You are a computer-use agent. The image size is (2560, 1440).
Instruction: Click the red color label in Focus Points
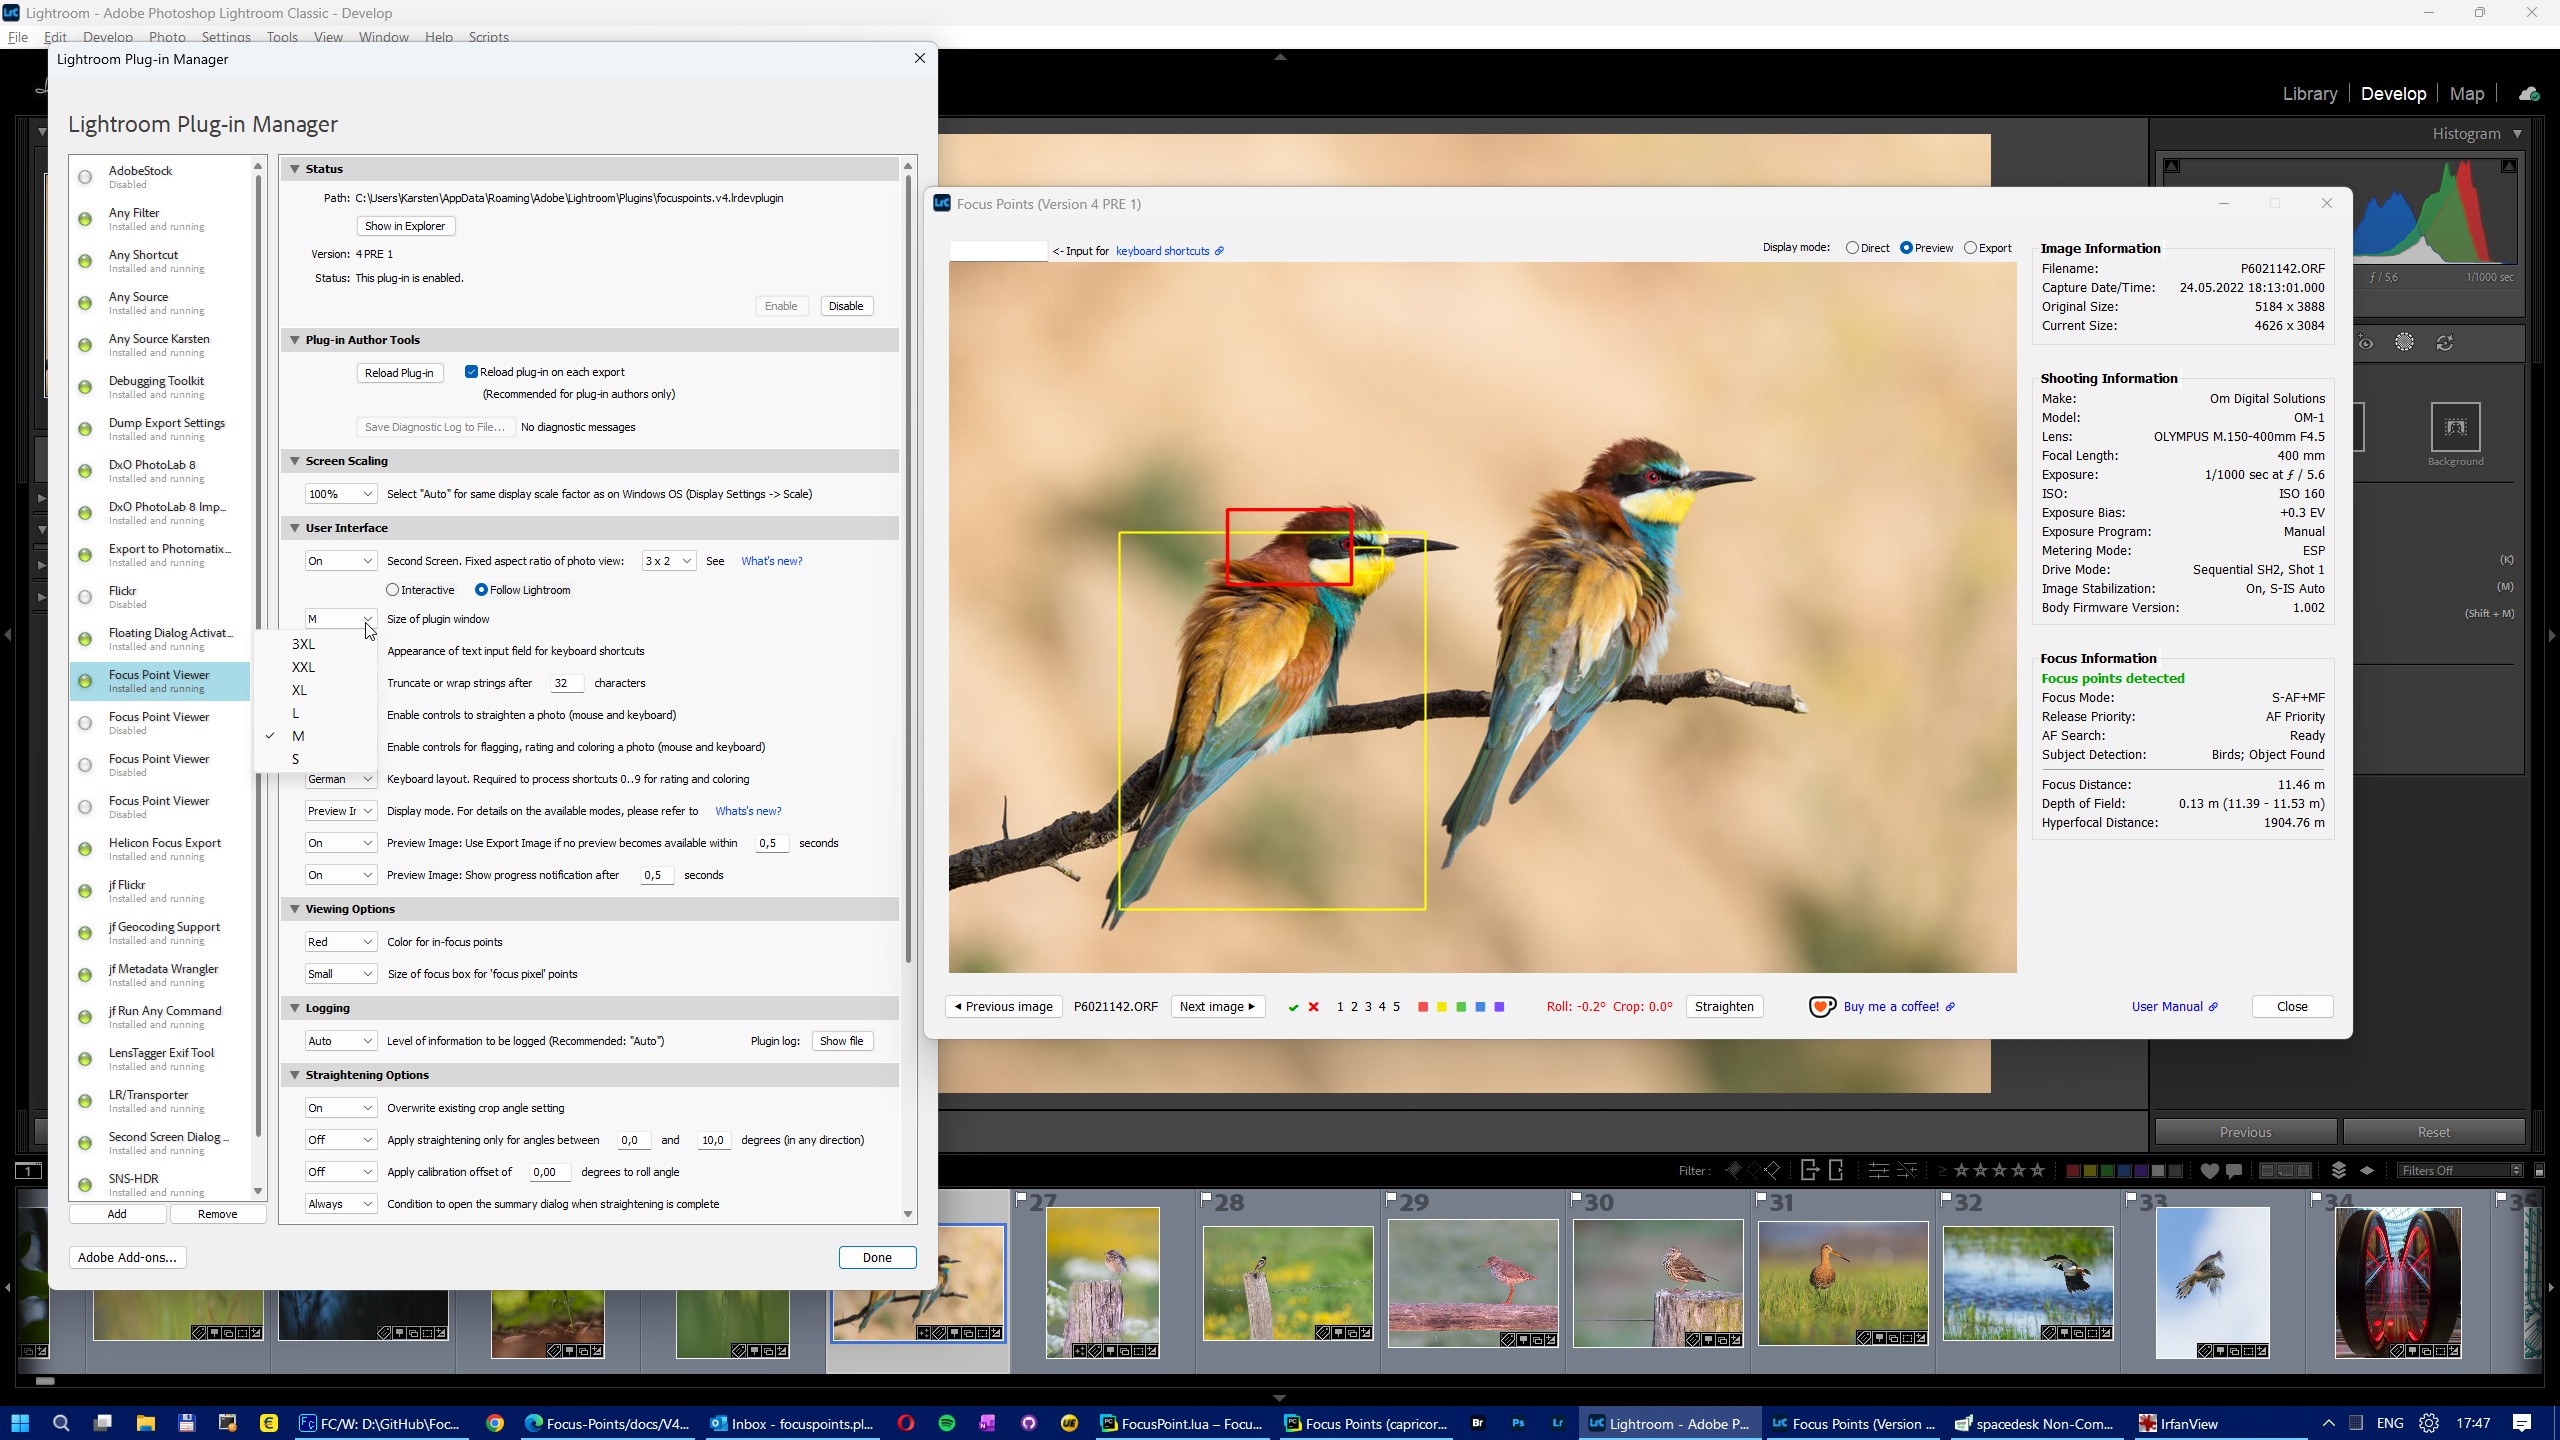click(x=1423, y=1007)
